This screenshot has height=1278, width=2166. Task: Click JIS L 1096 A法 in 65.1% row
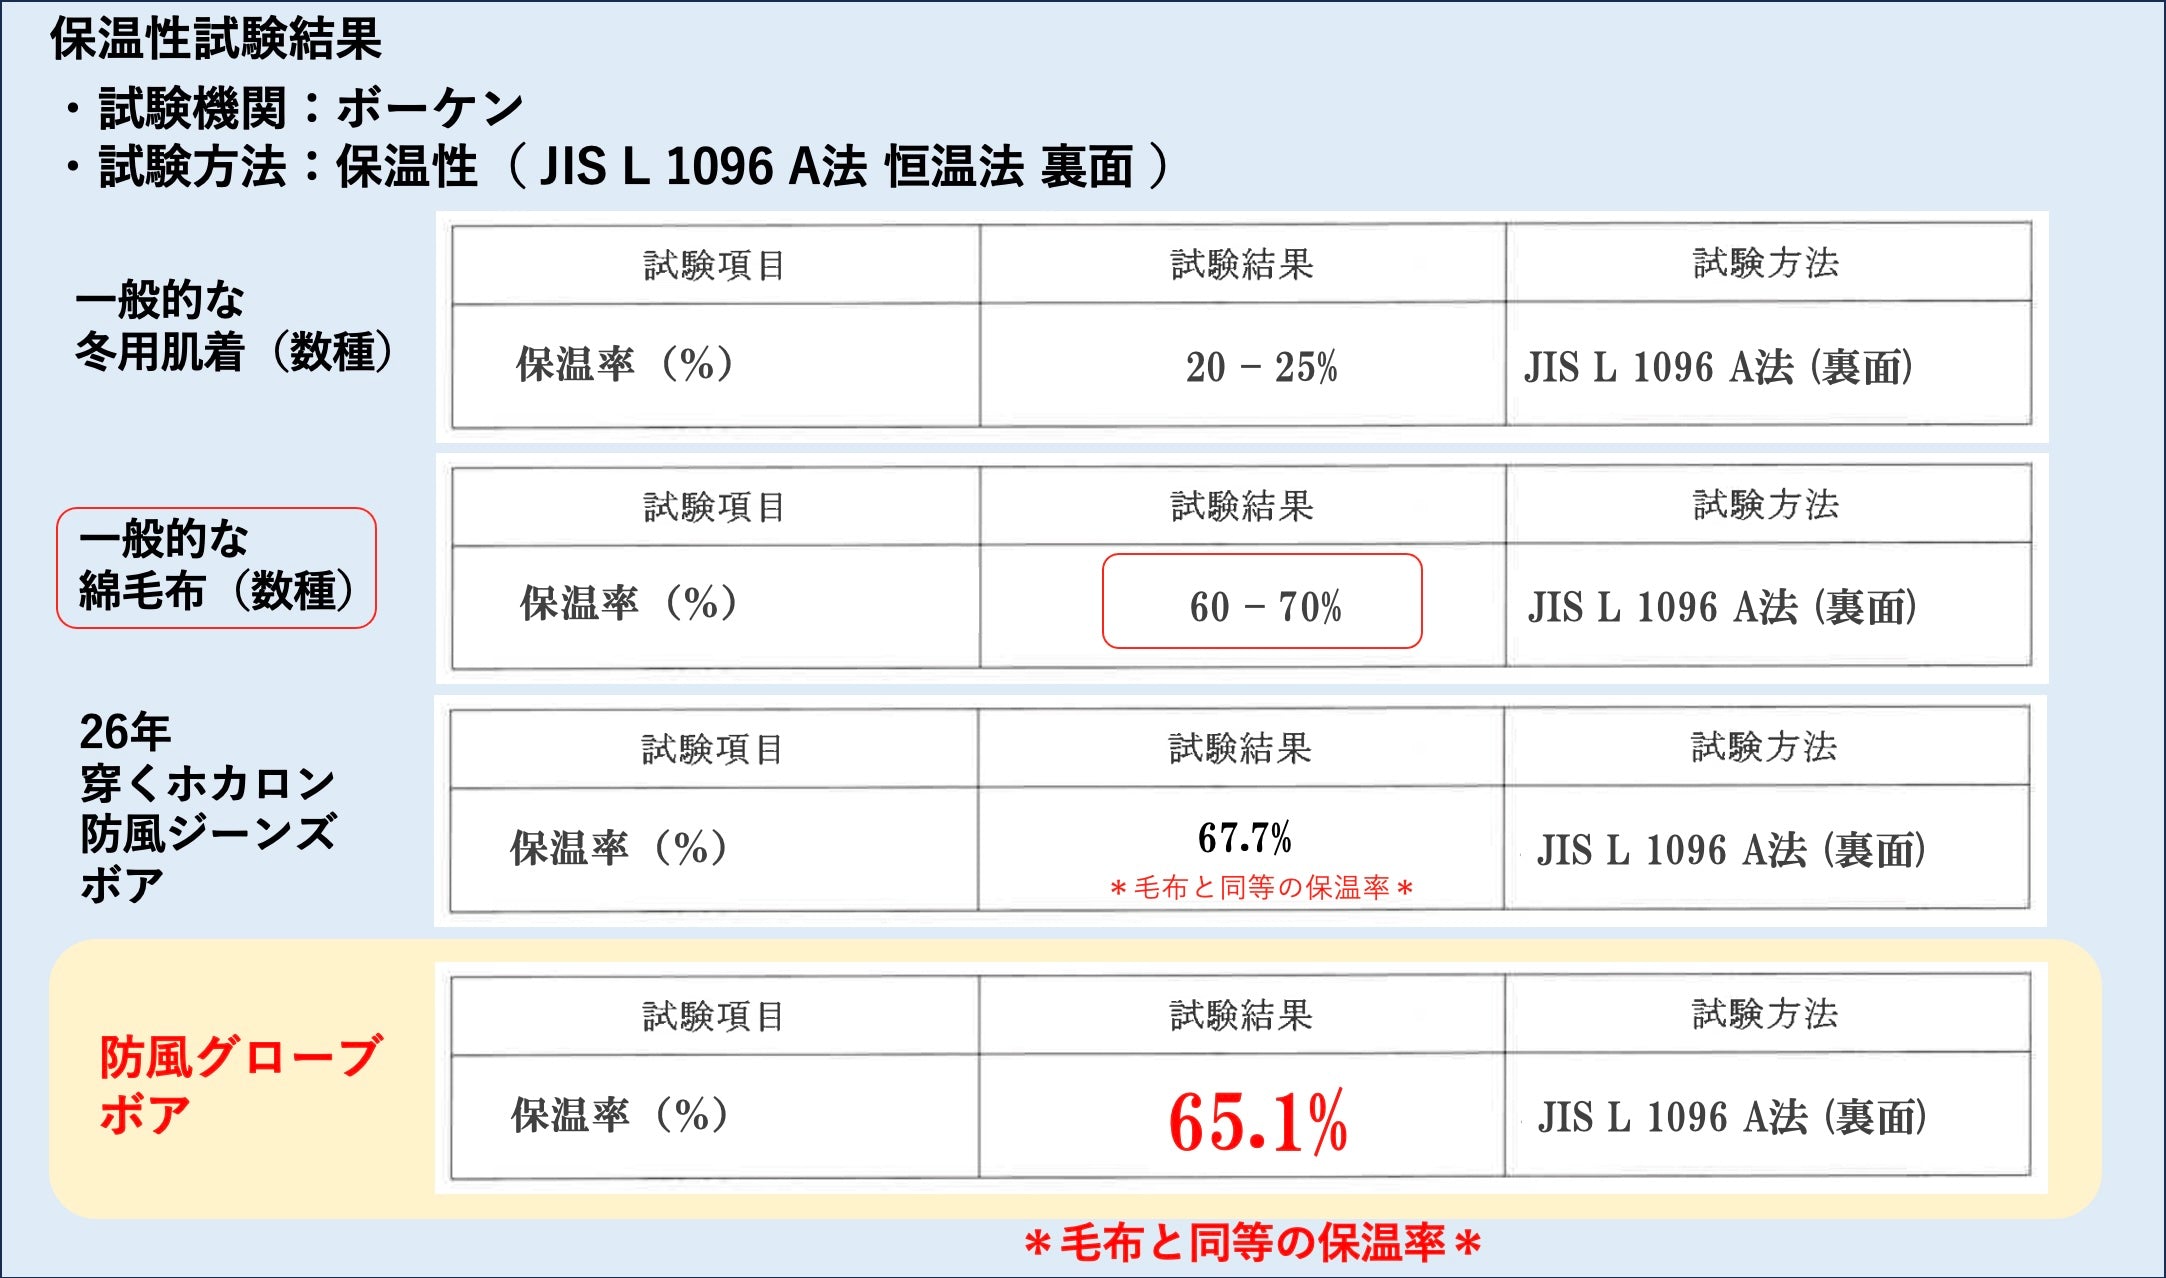point(1733,1117)
